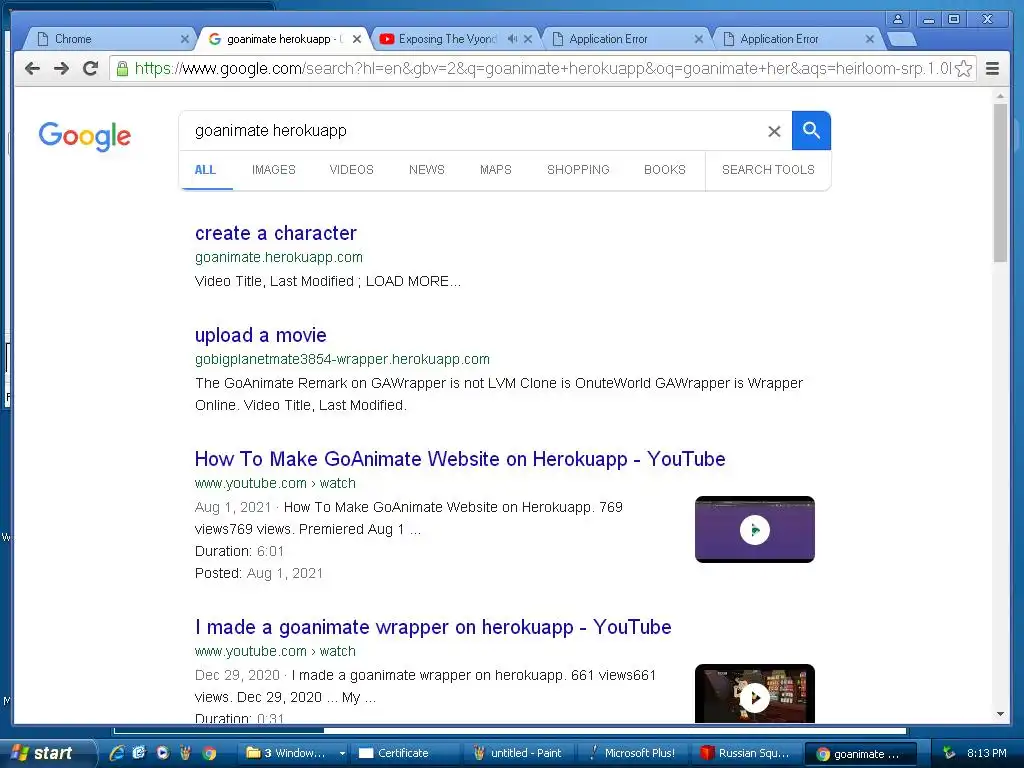Launch Chrome from the quick launch bar

[209, 753]
